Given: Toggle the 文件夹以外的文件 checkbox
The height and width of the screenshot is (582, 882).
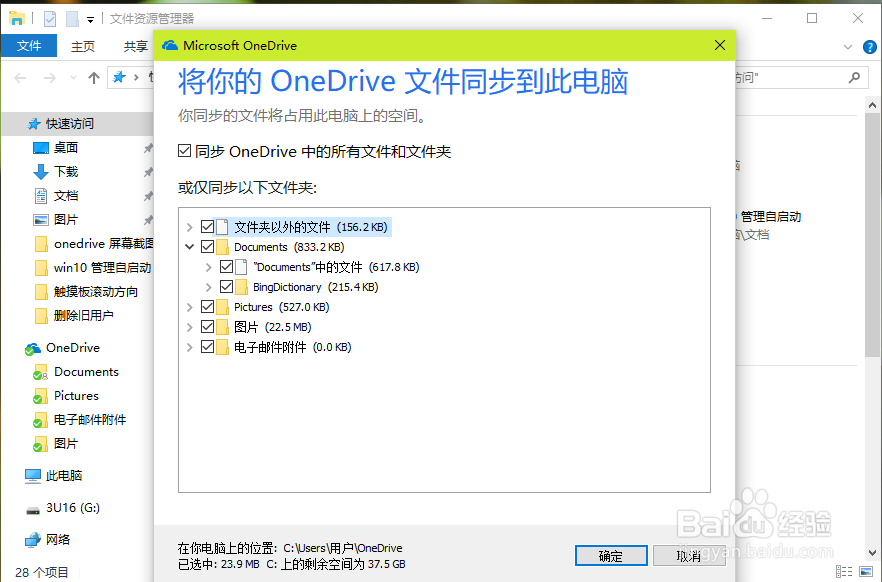Looking at the screenshot, I should [x=208, y=227].
